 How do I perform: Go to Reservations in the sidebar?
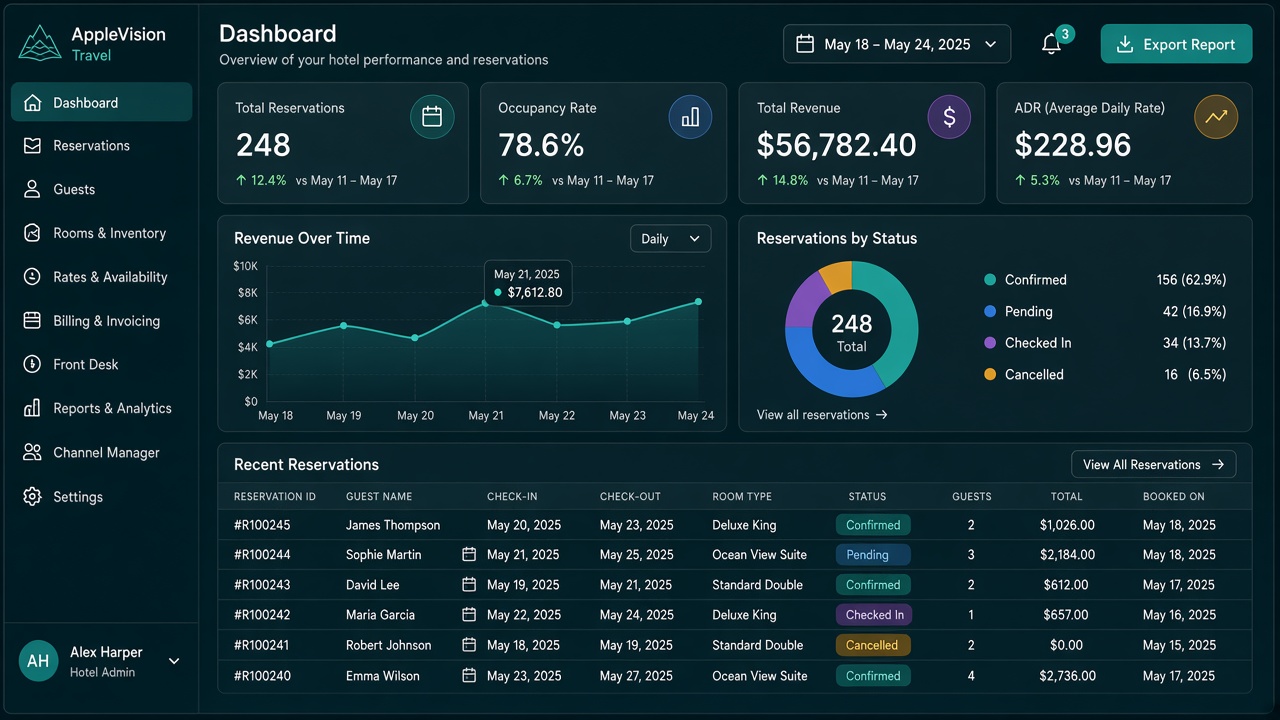coord(101,146)
